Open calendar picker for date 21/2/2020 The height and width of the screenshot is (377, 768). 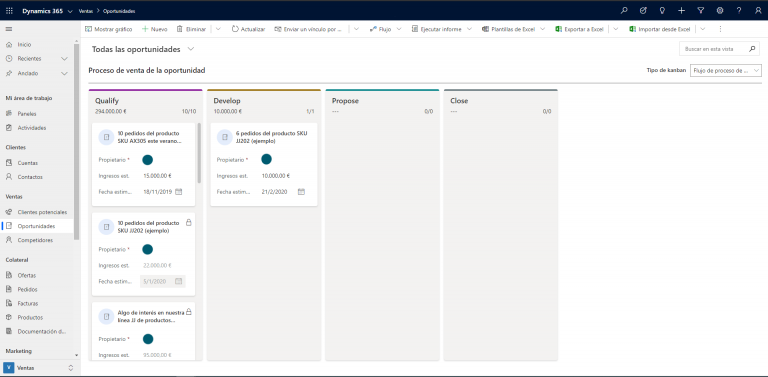(301, 192)
